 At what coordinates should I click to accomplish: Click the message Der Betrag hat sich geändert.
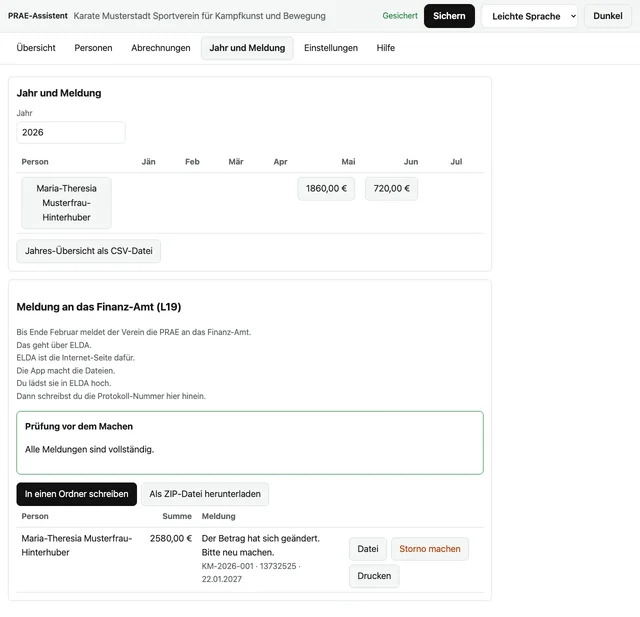coord(260,538)
